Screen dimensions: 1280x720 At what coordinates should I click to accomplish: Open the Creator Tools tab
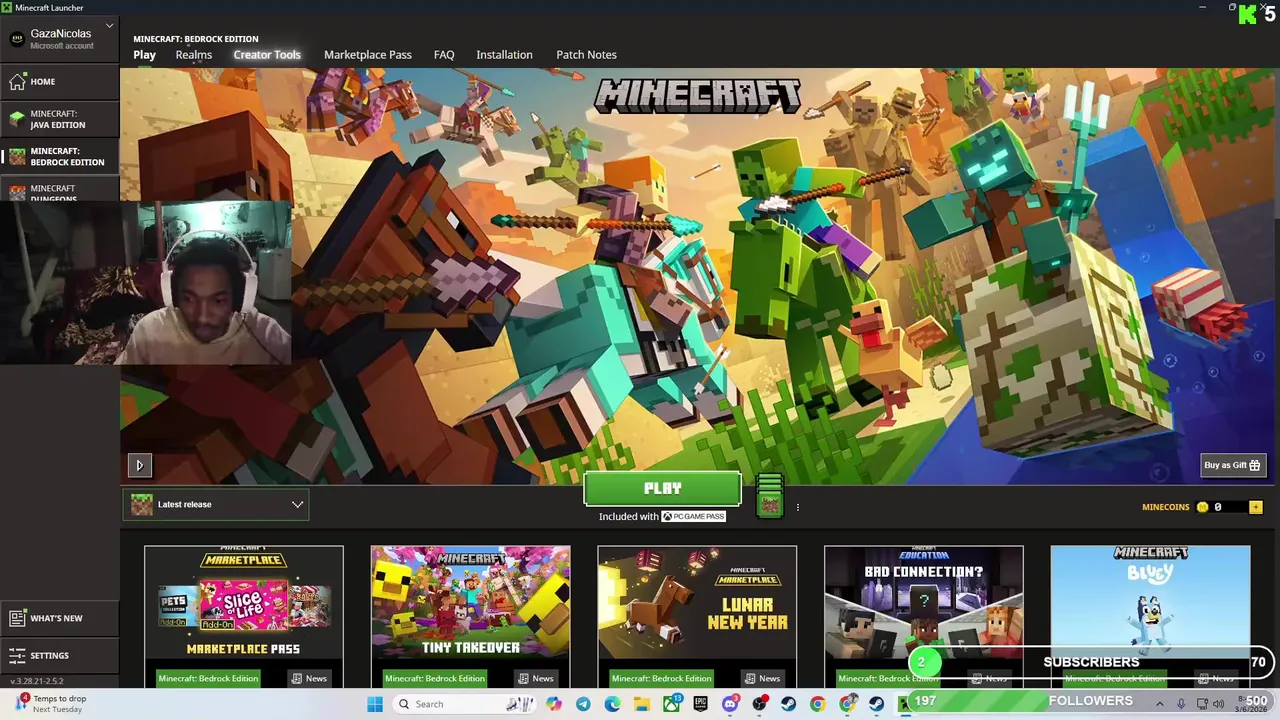pyautogui.click(x=267, y=55)
